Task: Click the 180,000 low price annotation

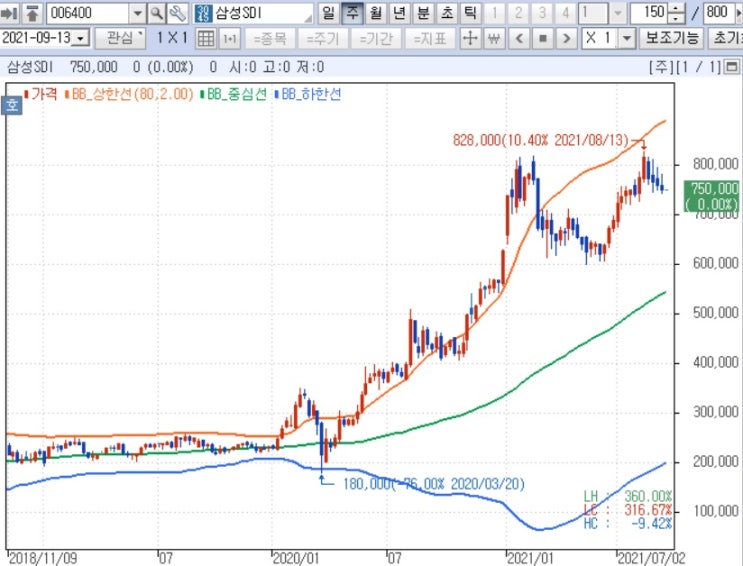Action: click(433, 484)
